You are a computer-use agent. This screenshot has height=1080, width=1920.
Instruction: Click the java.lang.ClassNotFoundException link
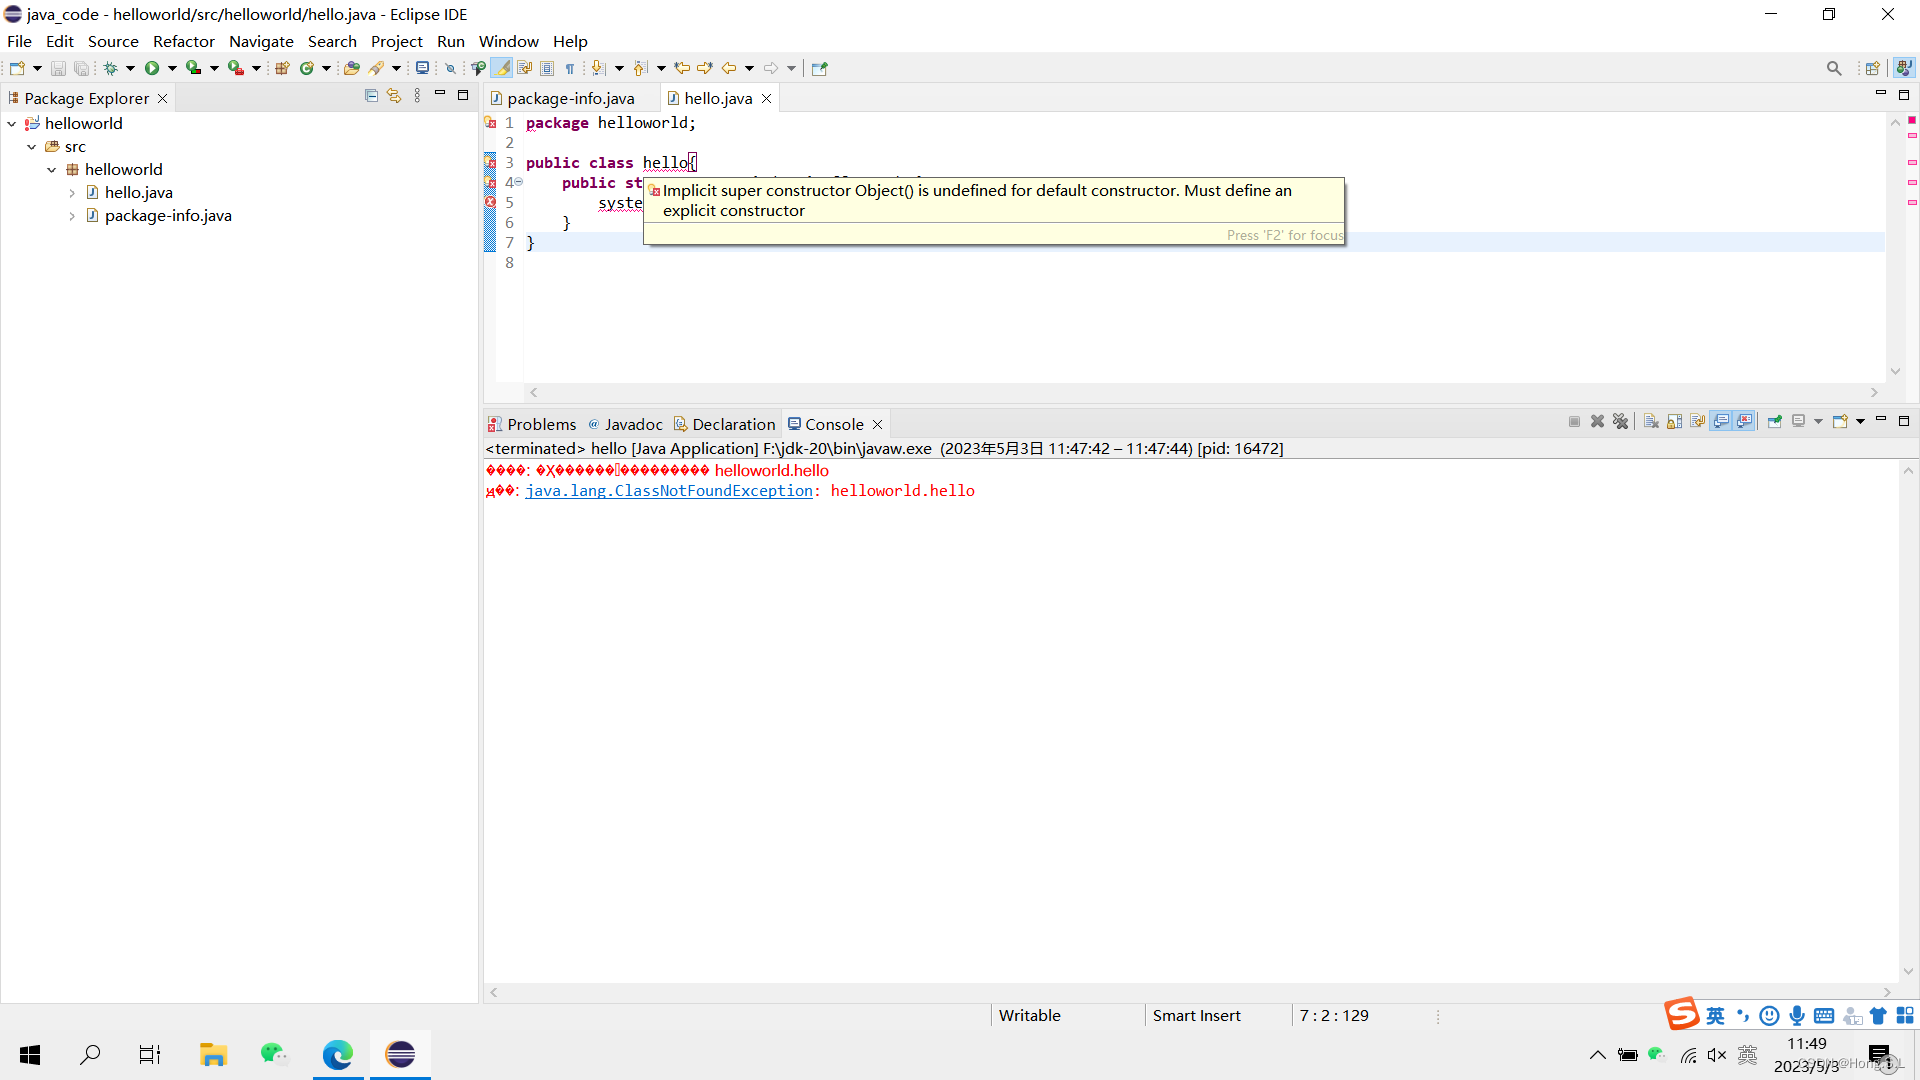pyautogui.click(x=669, y=491)
